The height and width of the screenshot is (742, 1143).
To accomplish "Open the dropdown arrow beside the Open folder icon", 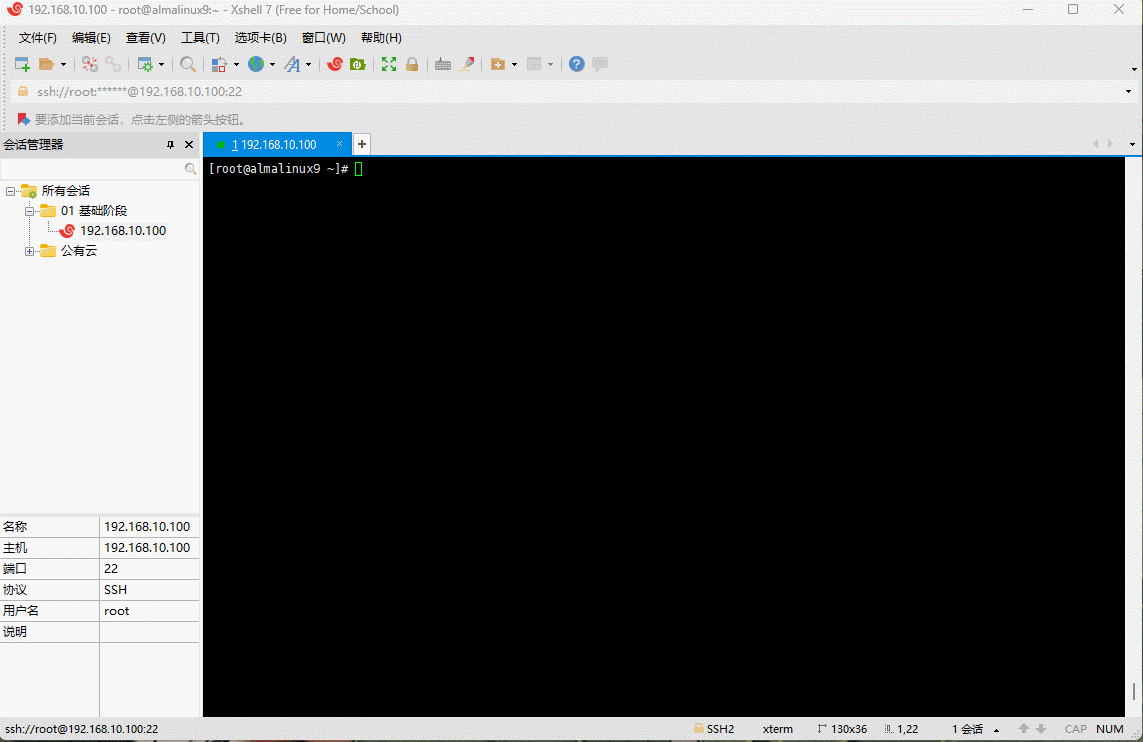I will point(64,64).
